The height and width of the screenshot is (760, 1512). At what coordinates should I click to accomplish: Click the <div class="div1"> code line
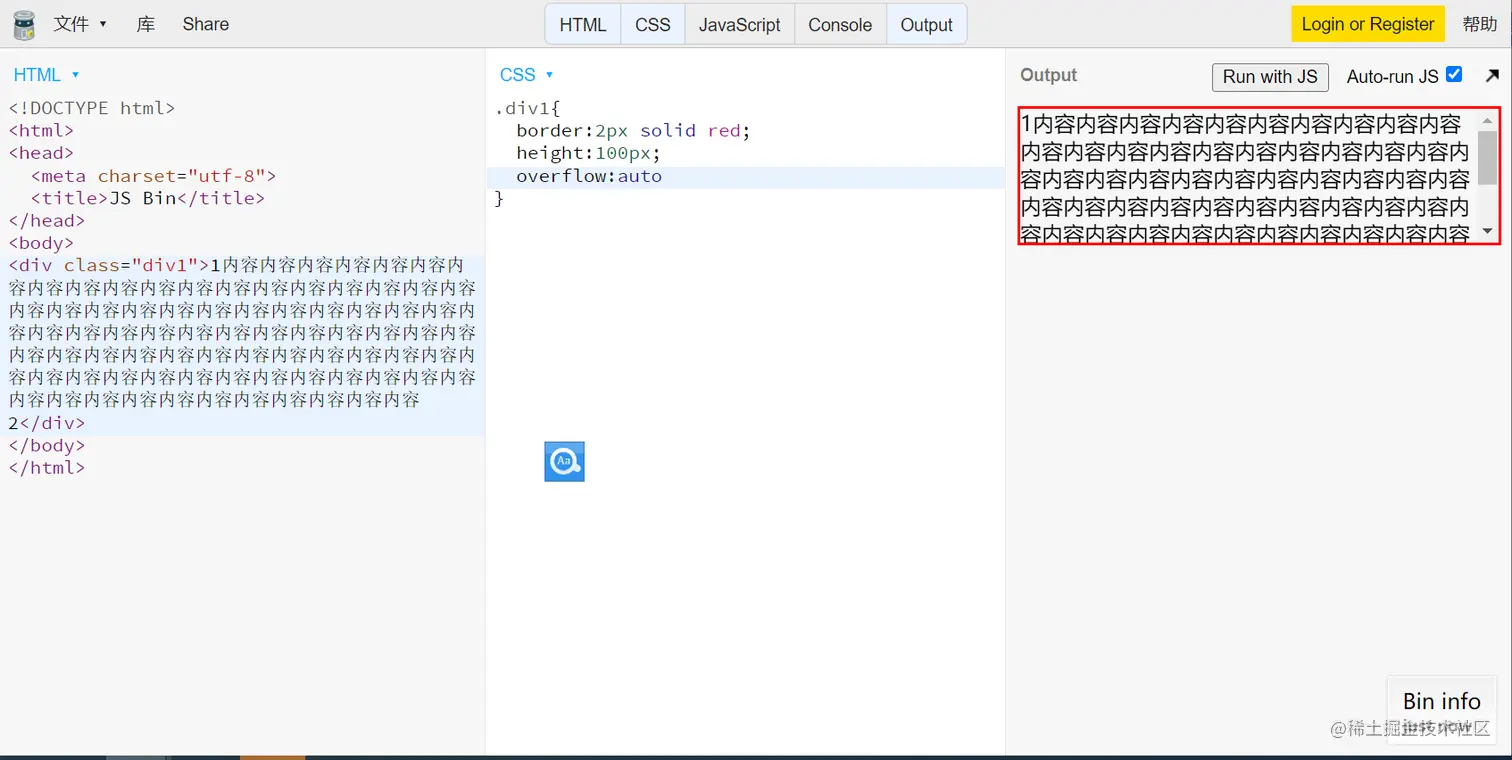click(x=236, y=266)
